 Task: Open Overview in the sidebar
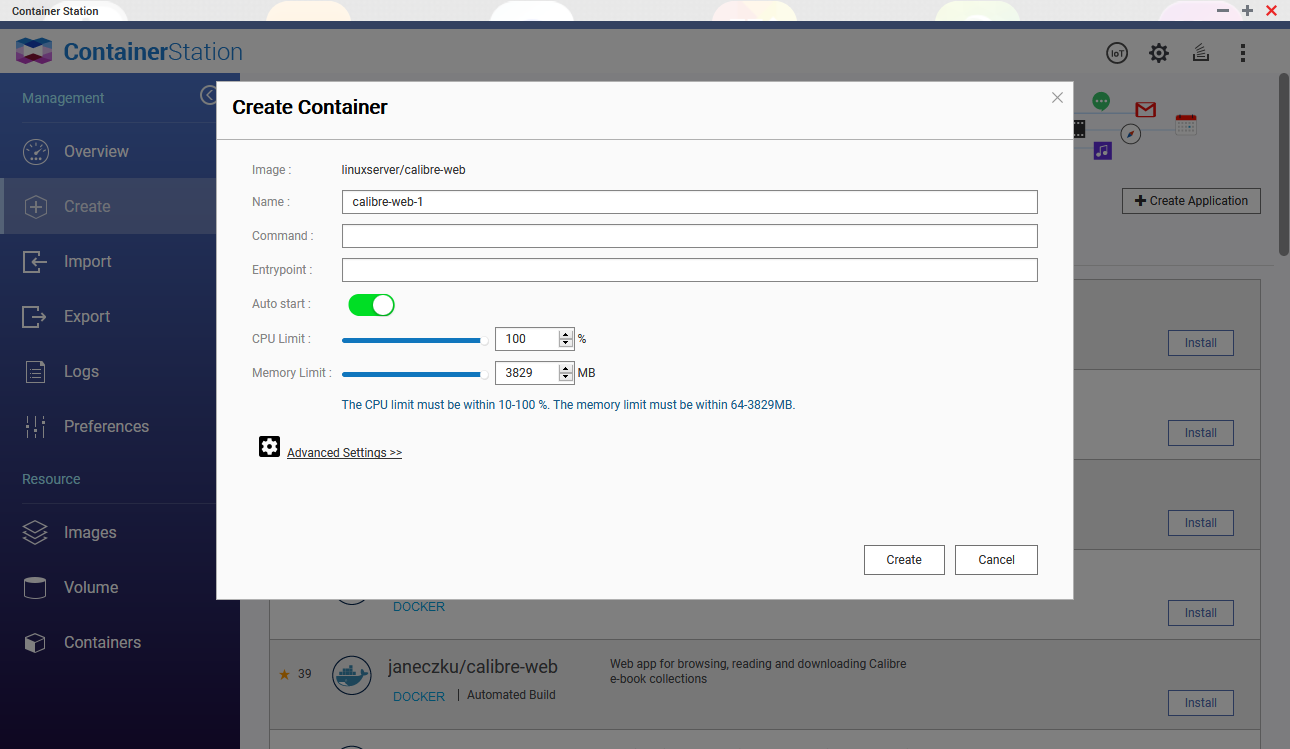[96, 152]
